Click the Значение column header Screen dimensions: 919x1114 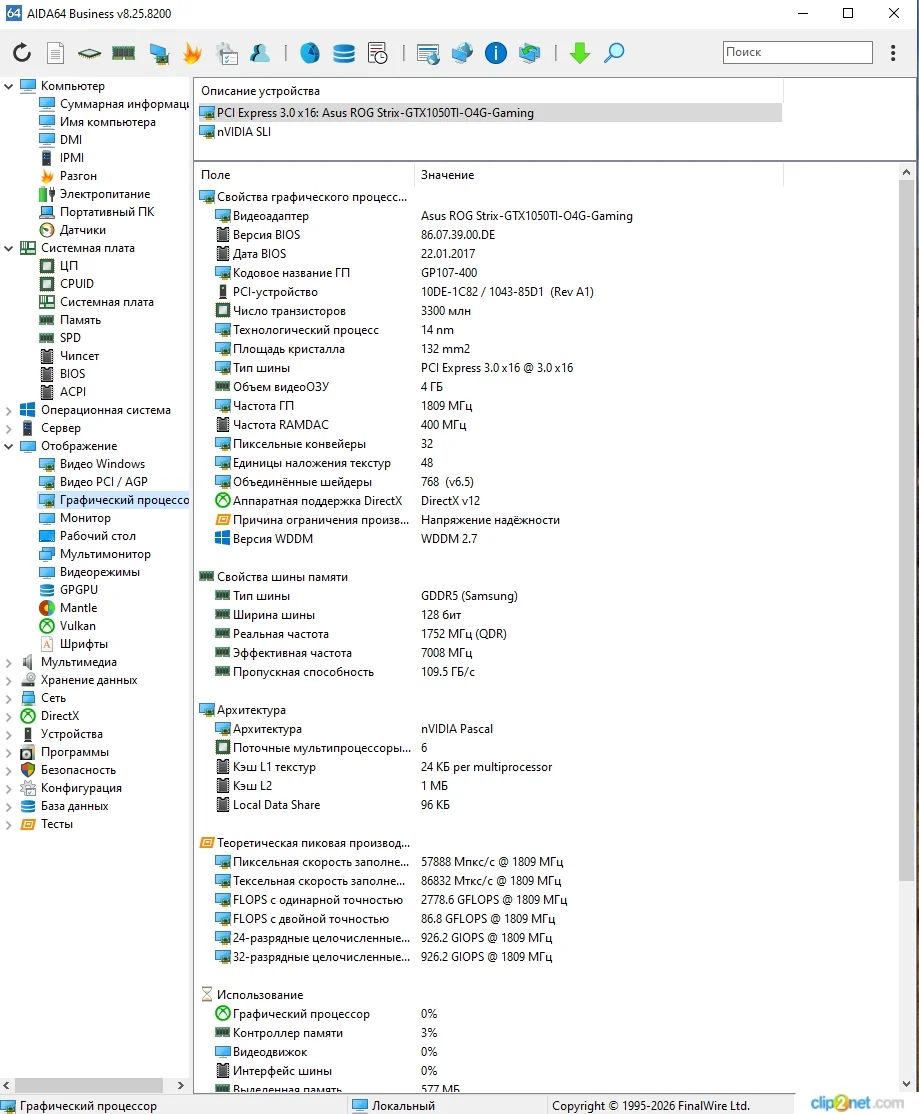(x=598, y=175)
